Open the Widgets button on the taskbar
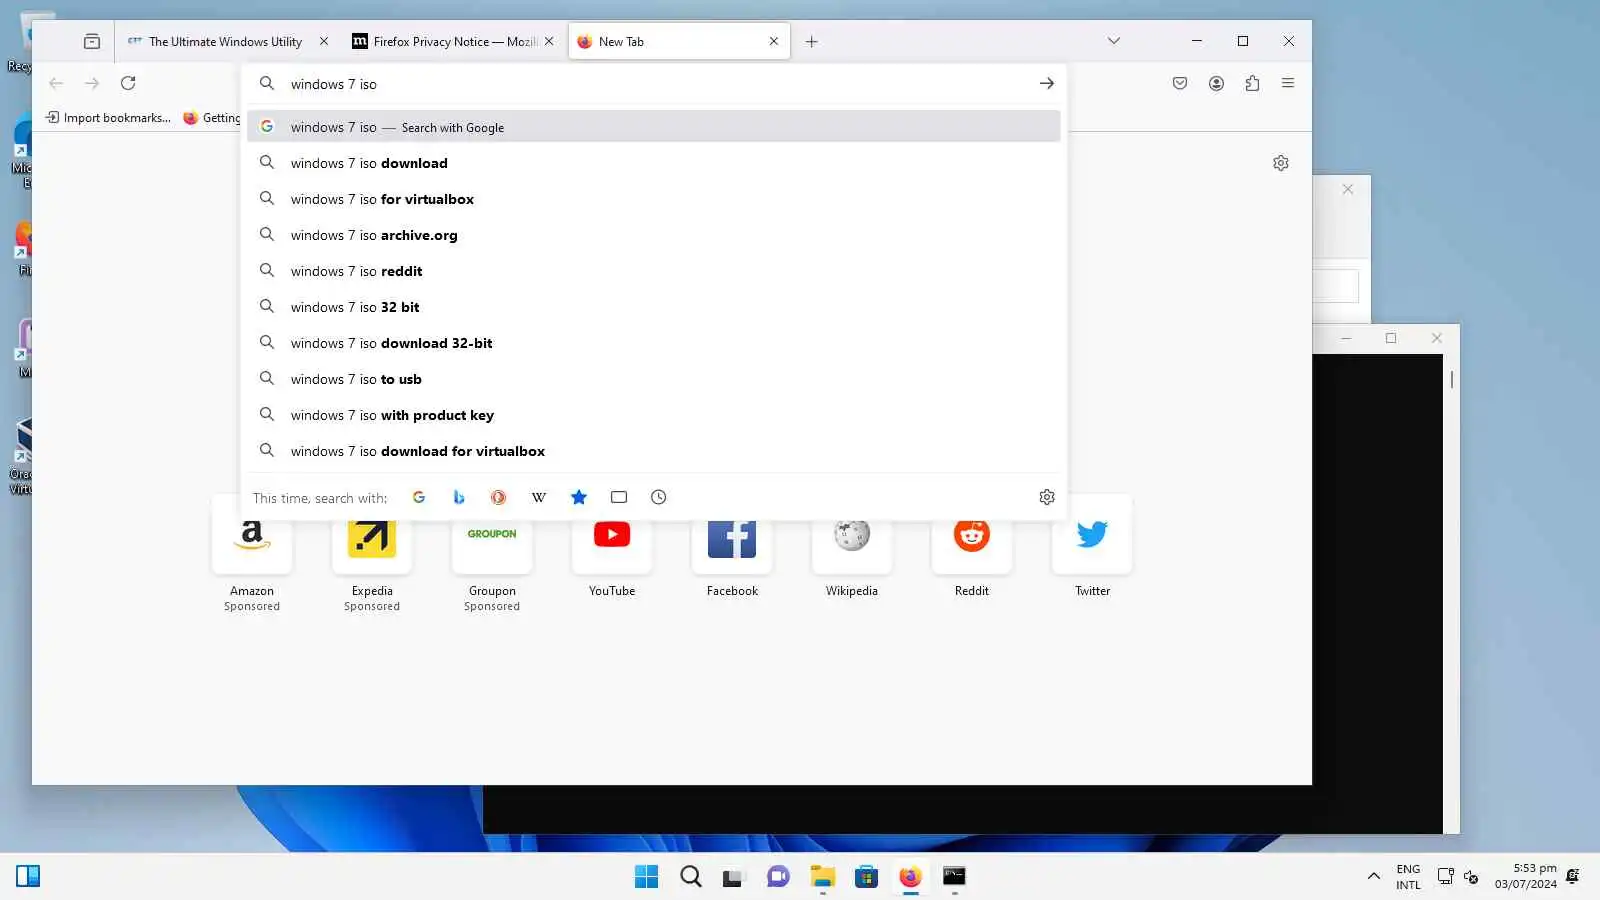The image size is (1600, 900). (x=28, y=877)
